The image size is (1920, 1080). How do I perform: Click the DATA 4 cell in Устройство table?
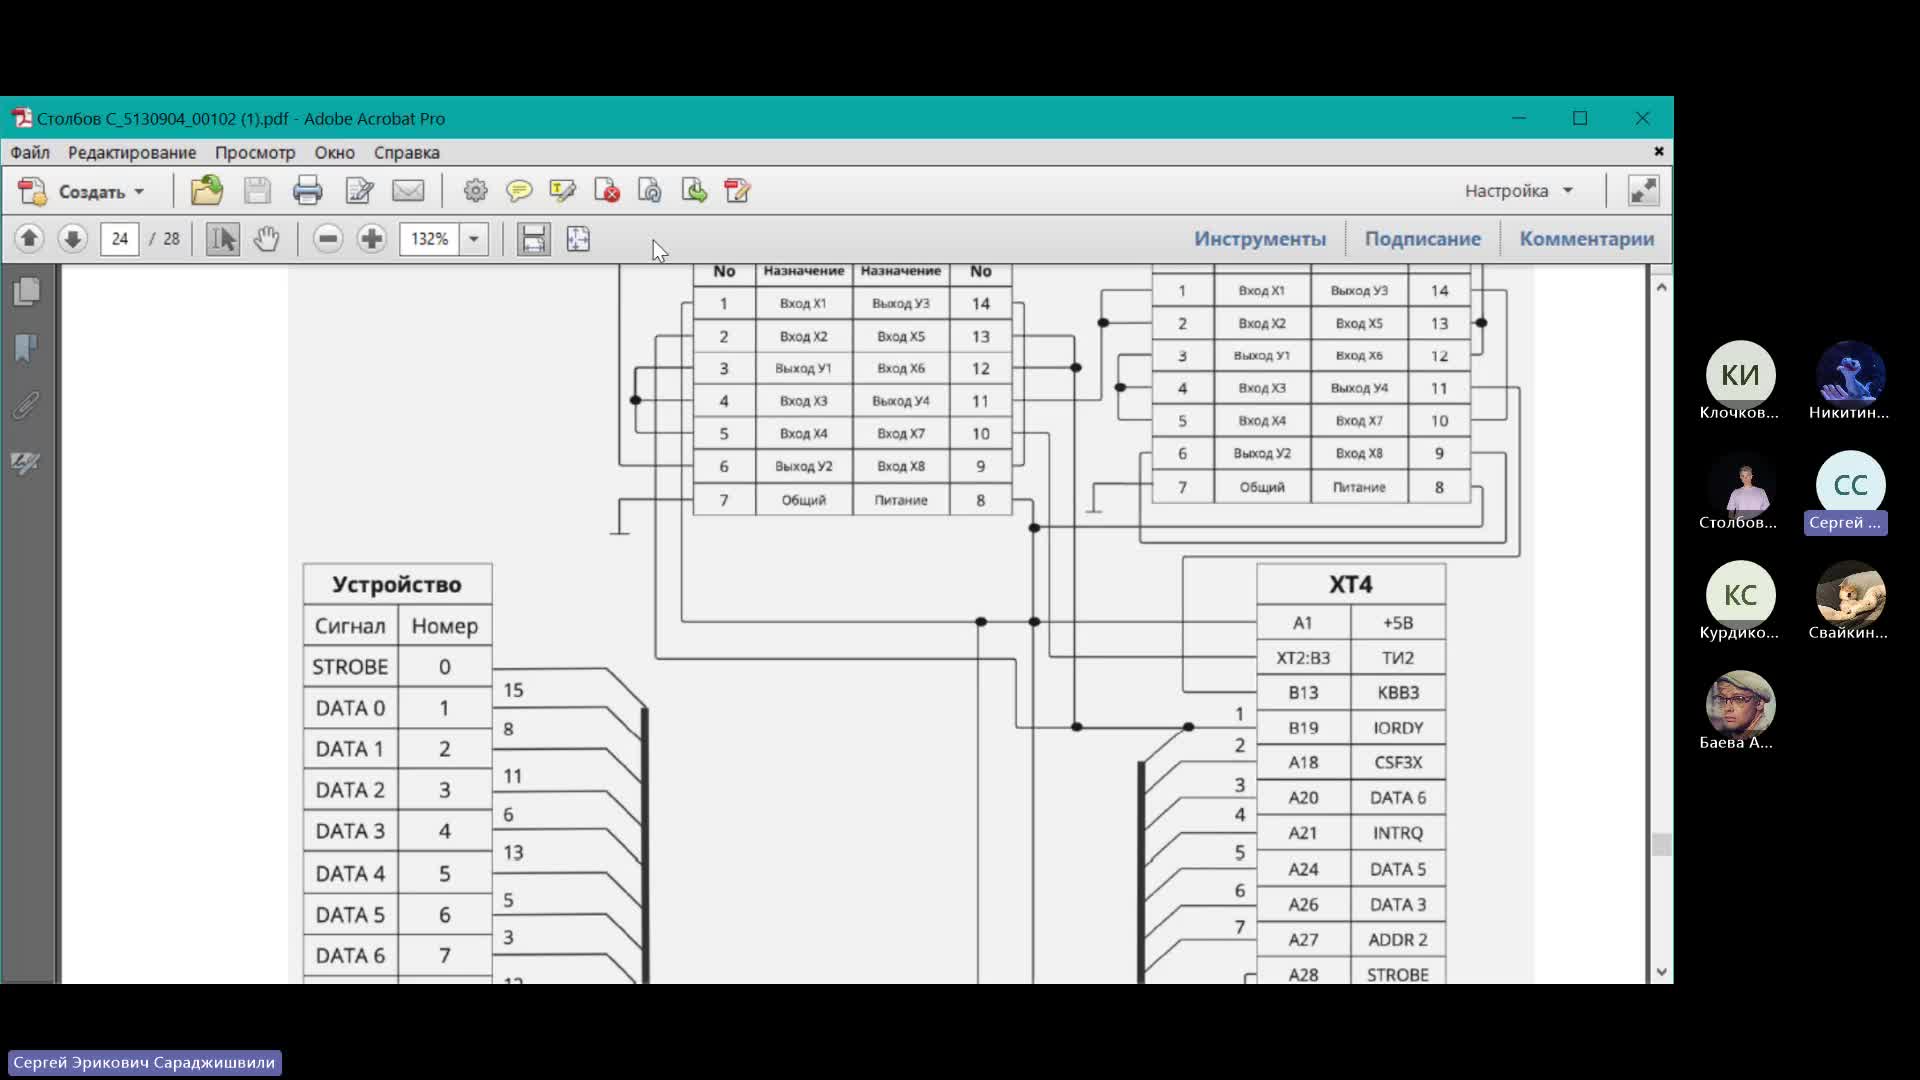click(x=350, y=874)
